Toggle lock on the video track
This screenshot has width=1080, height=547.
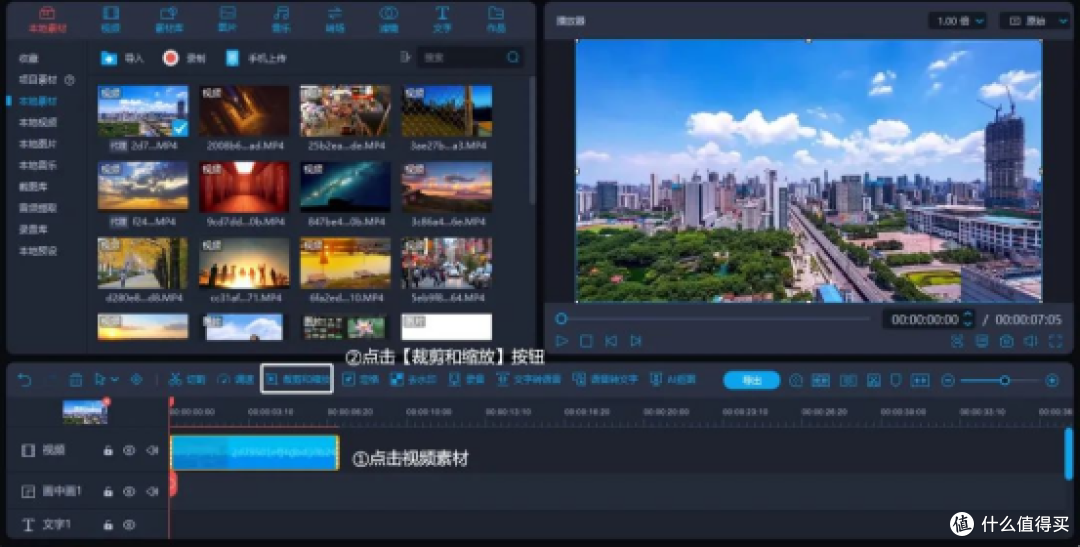coord(108,450)
